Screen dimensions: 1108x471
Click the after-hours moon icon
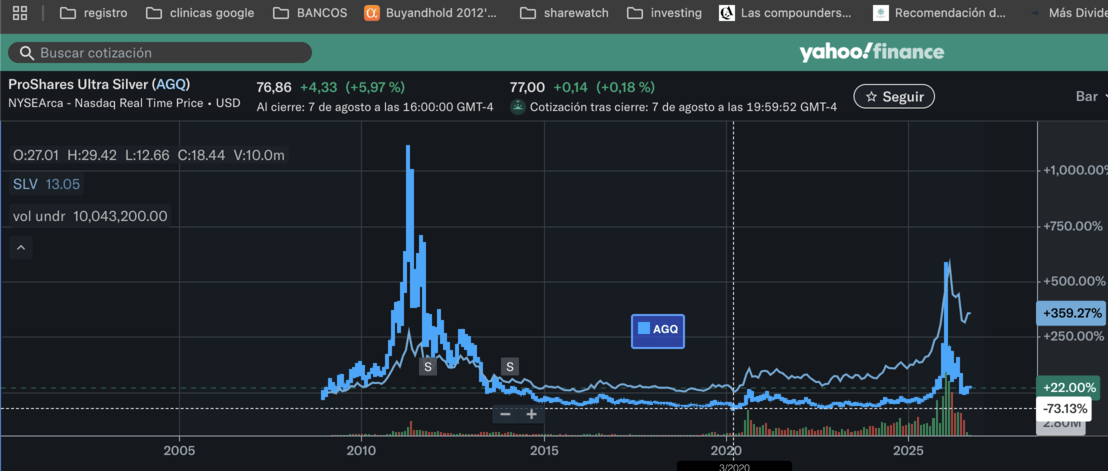pyautogui.click(x=518, y=107)
